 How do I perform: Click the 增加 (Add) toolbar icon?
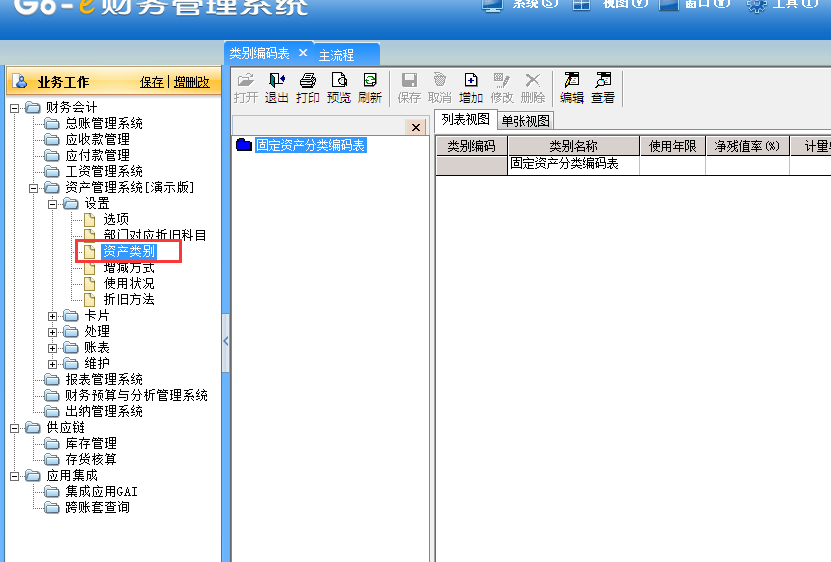tap(471, 88)
